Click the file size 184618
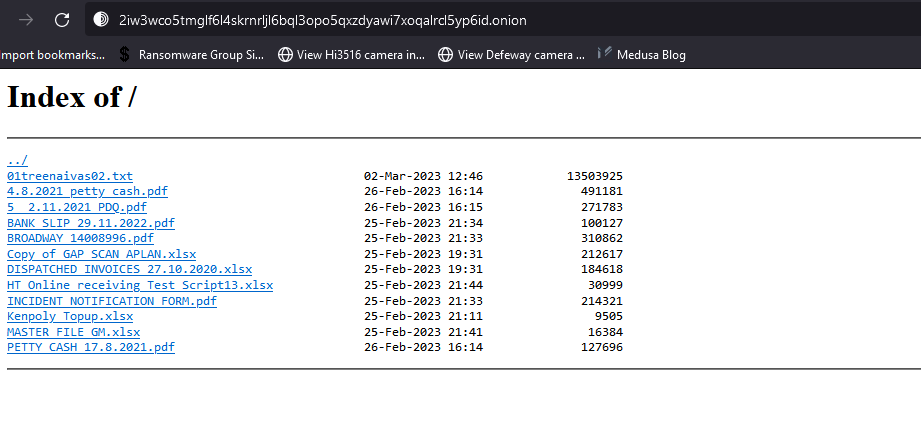The image size is (921, 436). (x=602, y=270)
